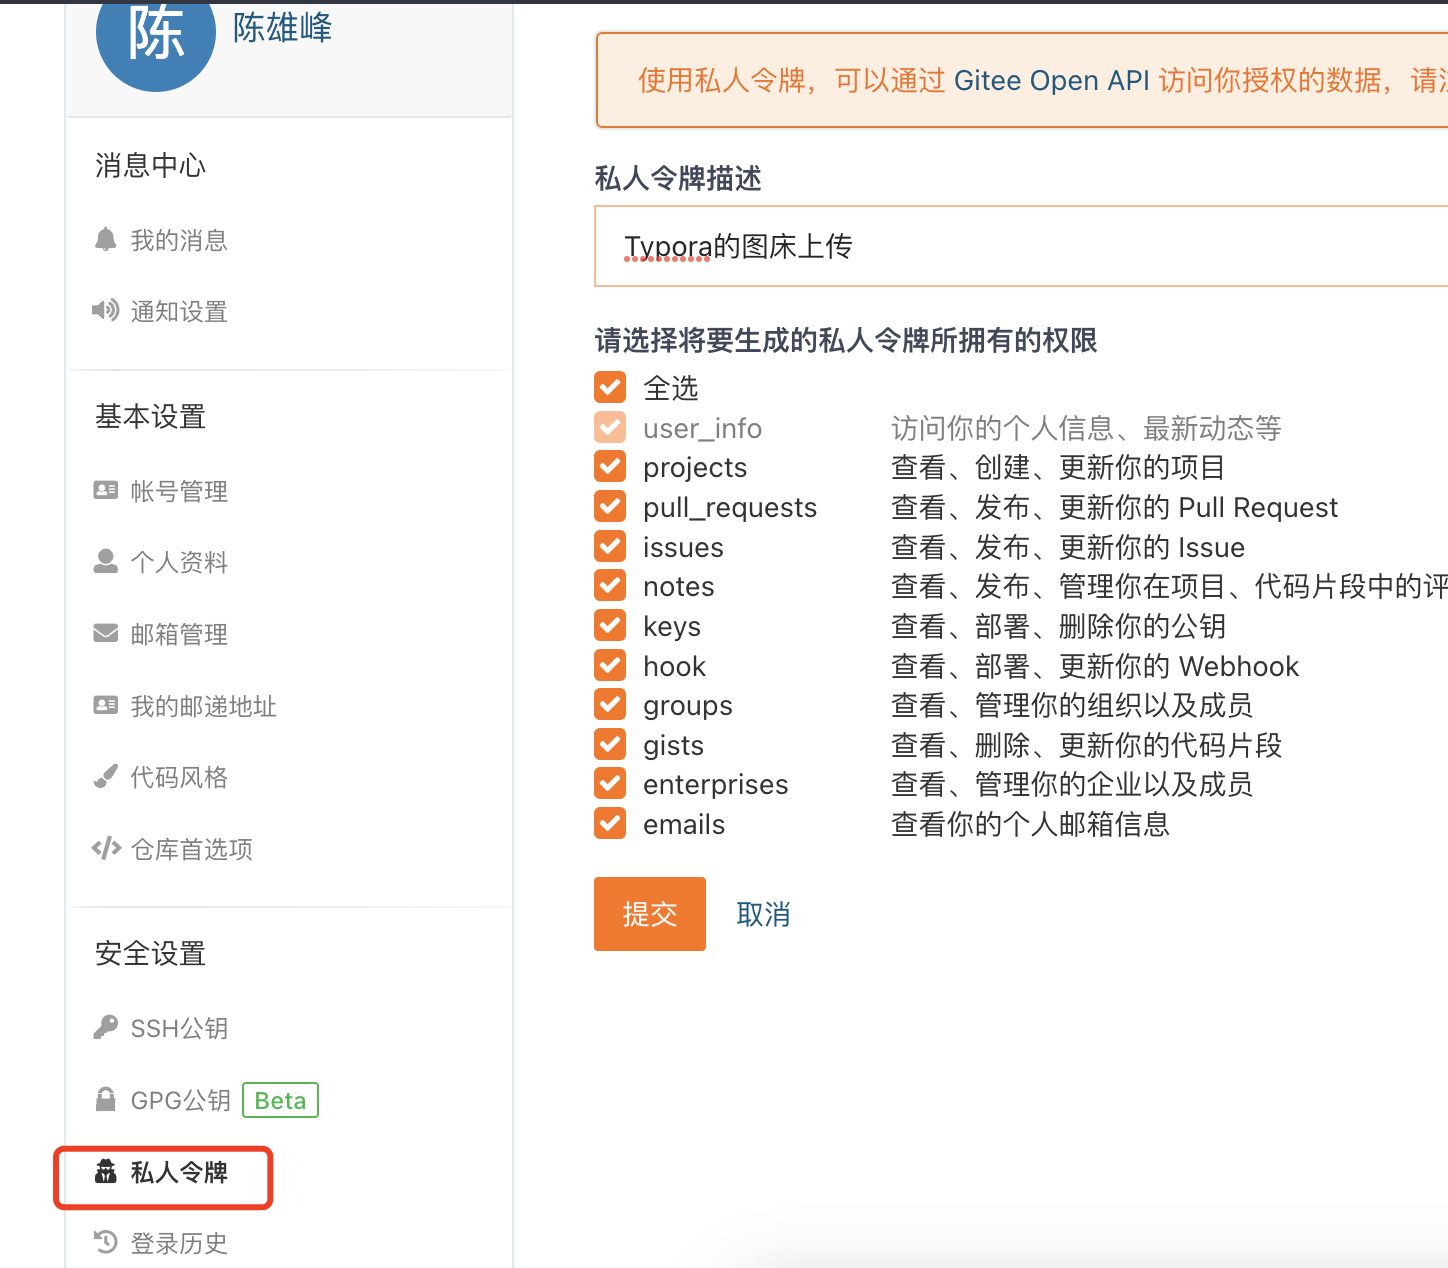Screen dimensions: 1448x1268
Task: Uncheck the emails permission checkbox
Action: (610, 823)
